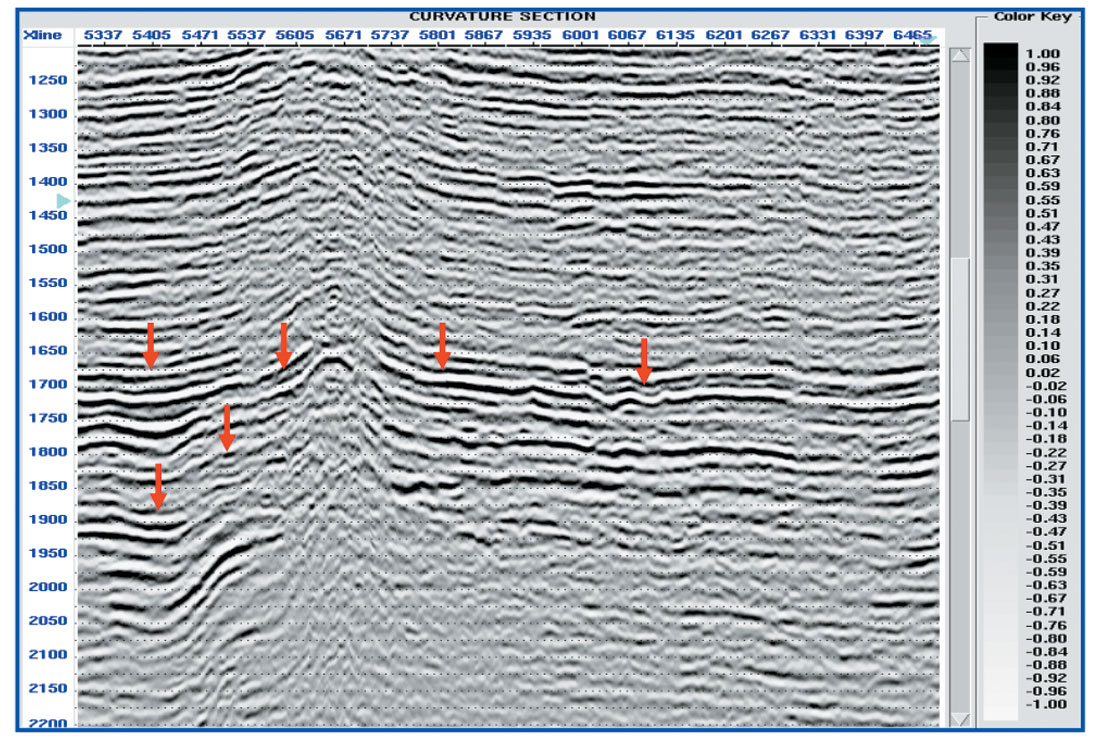Click time axis value 1500
Viewport: 1100px width, 740px height.
tap(48, 249)
